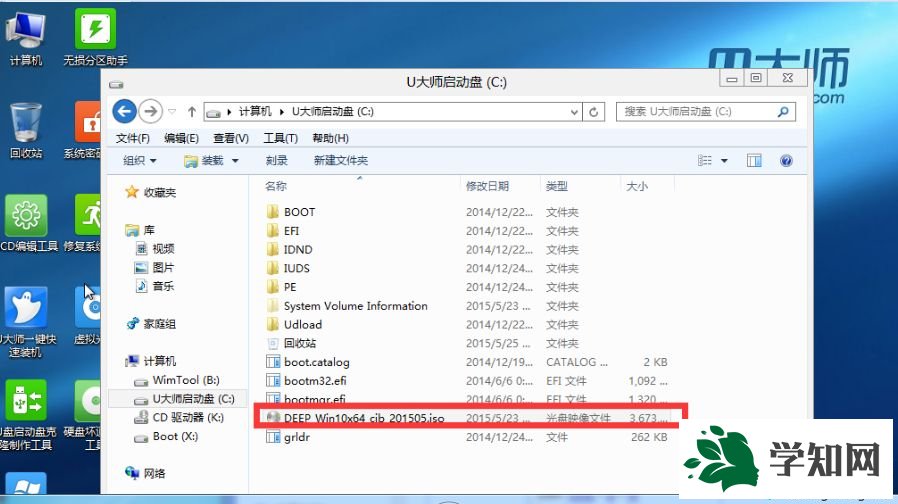Open CD 驱动器 (K:) in sidebar
The height and width of the screenshot is (504, 898).
coord(179,418)
